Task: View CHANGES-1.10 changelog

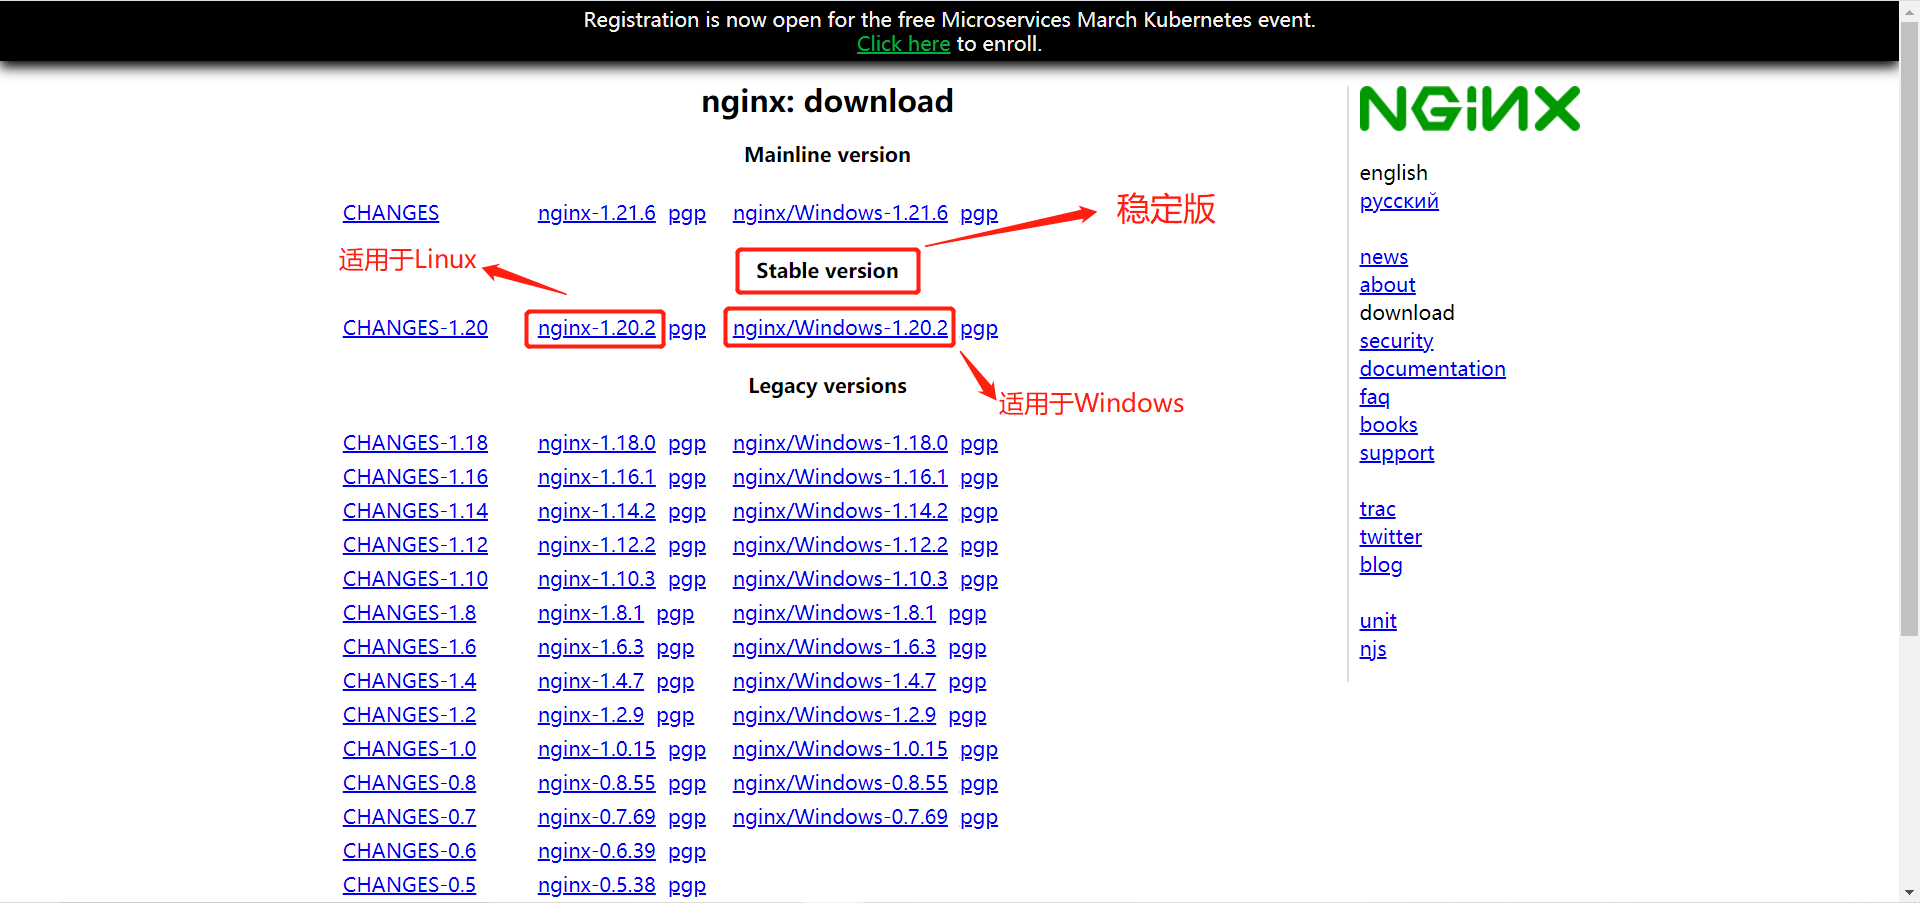Action: (x=415, y=579)
